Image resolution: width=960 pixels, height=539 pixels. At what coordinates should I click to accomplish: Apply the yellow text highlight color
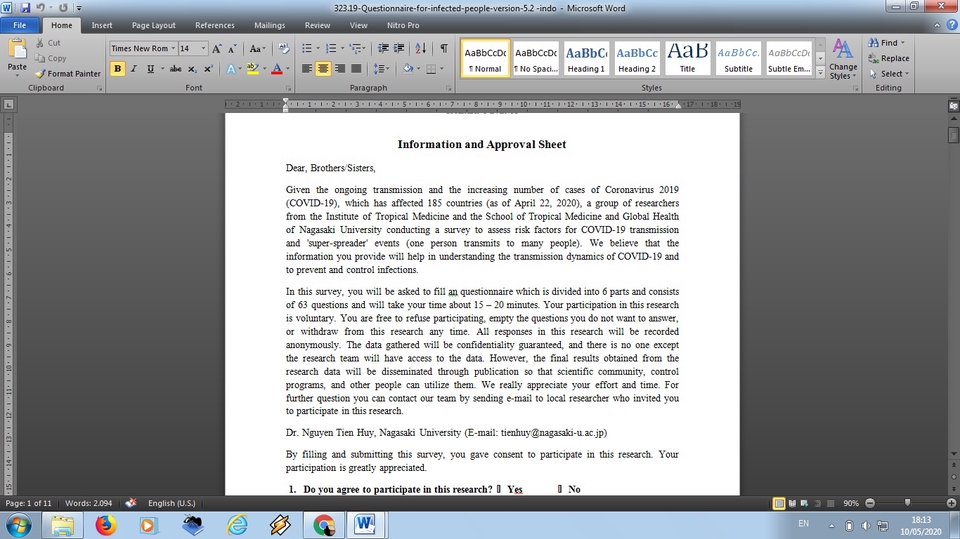(253, 69)
